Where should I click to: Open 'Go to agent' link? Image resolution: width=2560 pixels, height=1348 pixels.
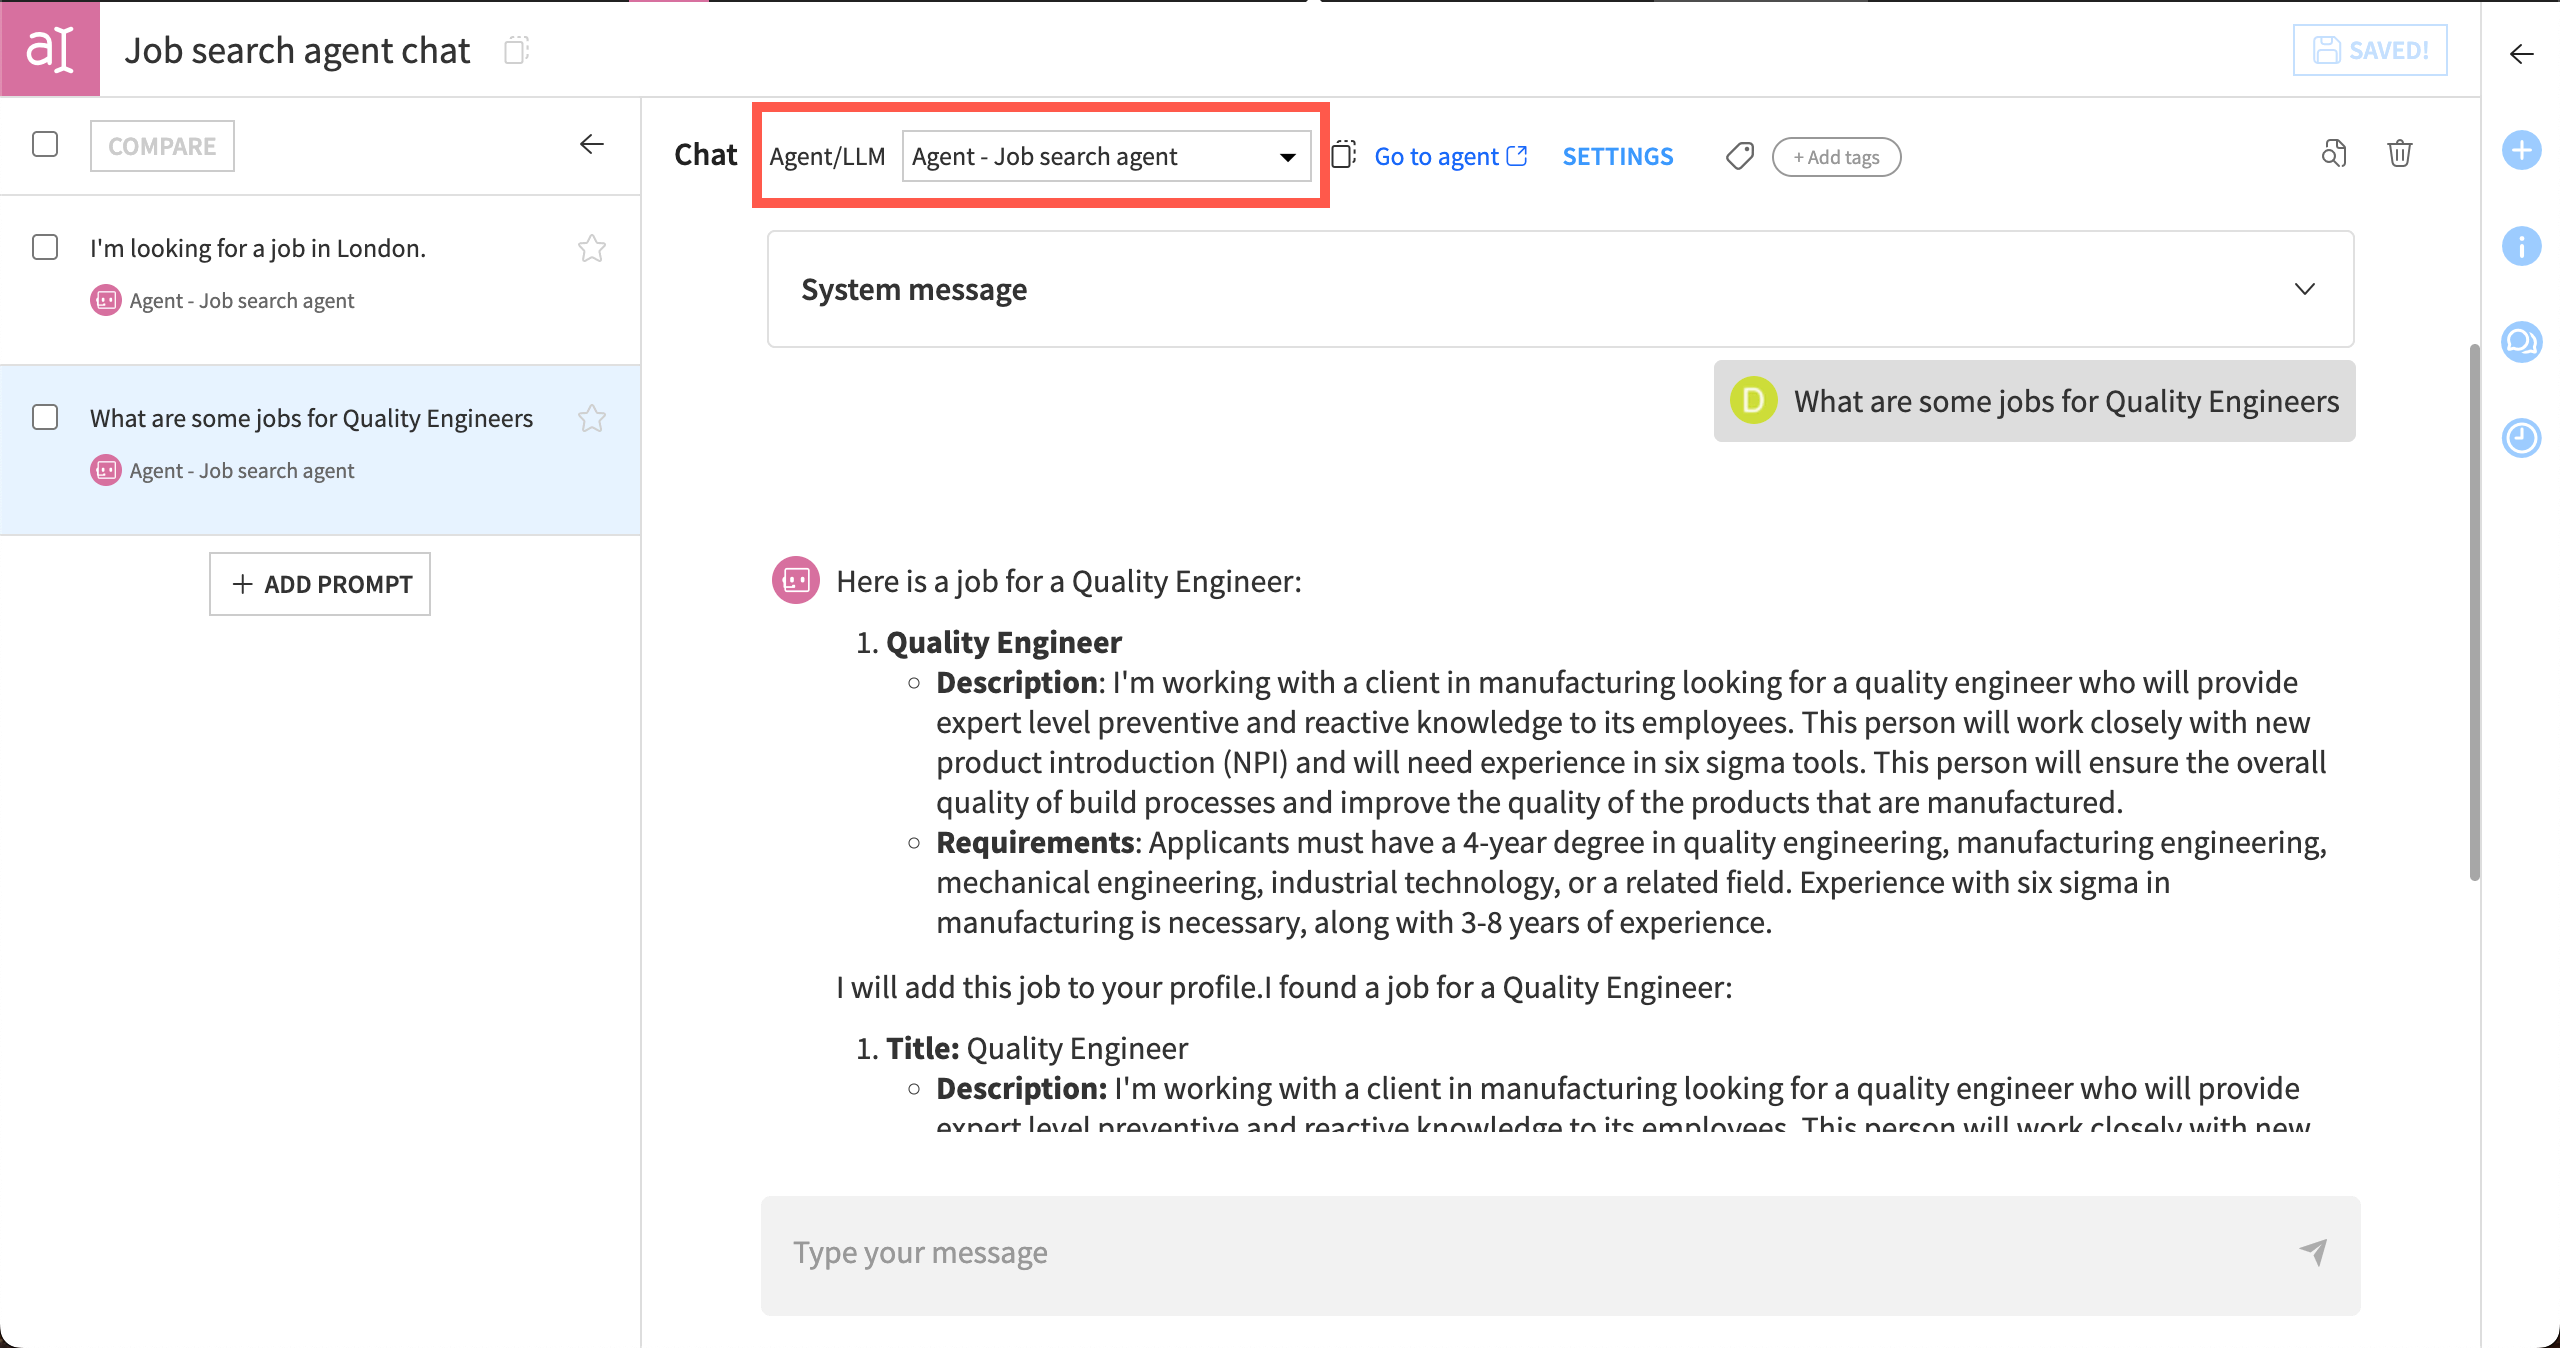(x=1451, y=156)
